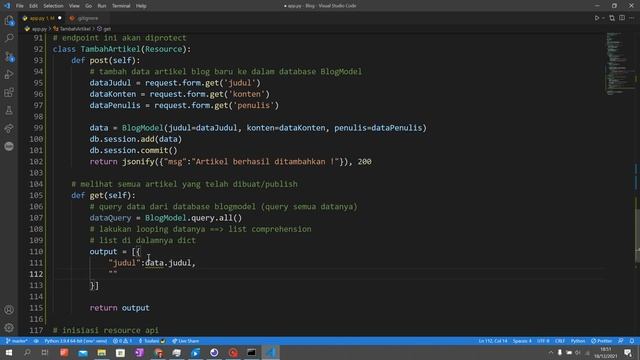
Task: Open the Run and Debug view
Action: [x=9, y=74]
